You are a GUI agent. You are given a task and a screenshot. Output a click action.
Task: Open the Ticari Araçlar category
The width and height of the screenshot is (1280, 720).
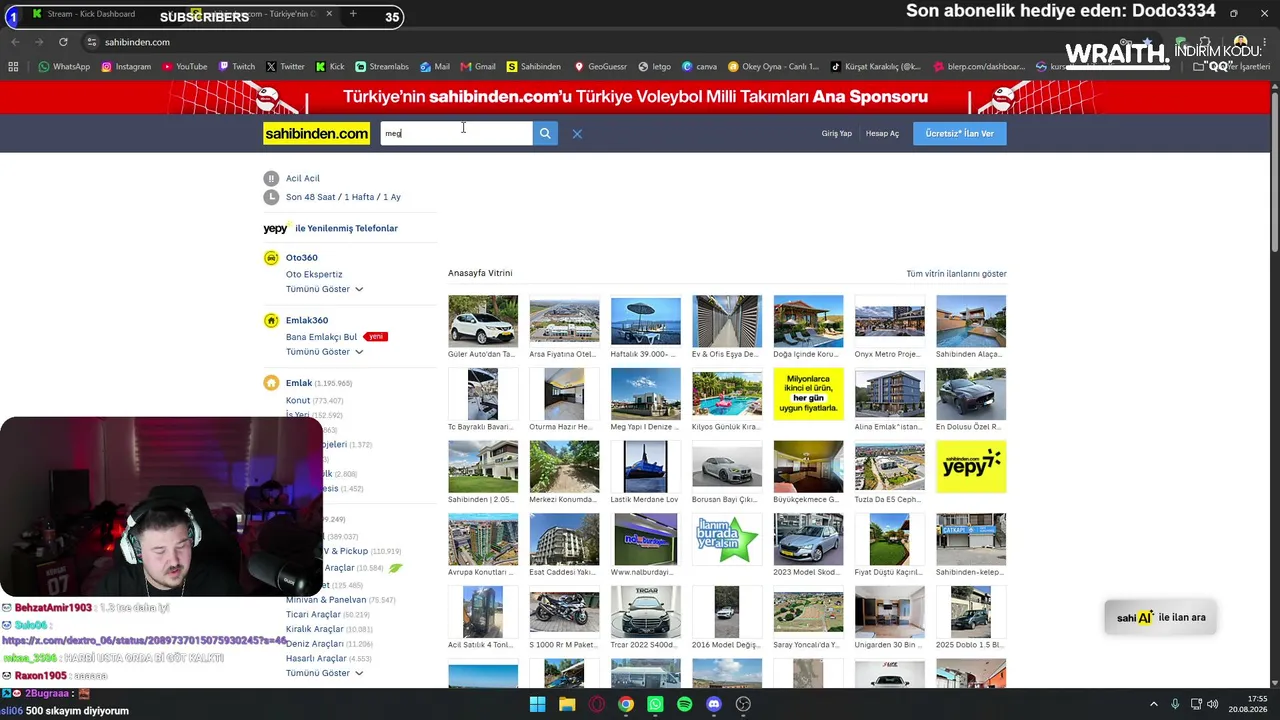[313, 615]
